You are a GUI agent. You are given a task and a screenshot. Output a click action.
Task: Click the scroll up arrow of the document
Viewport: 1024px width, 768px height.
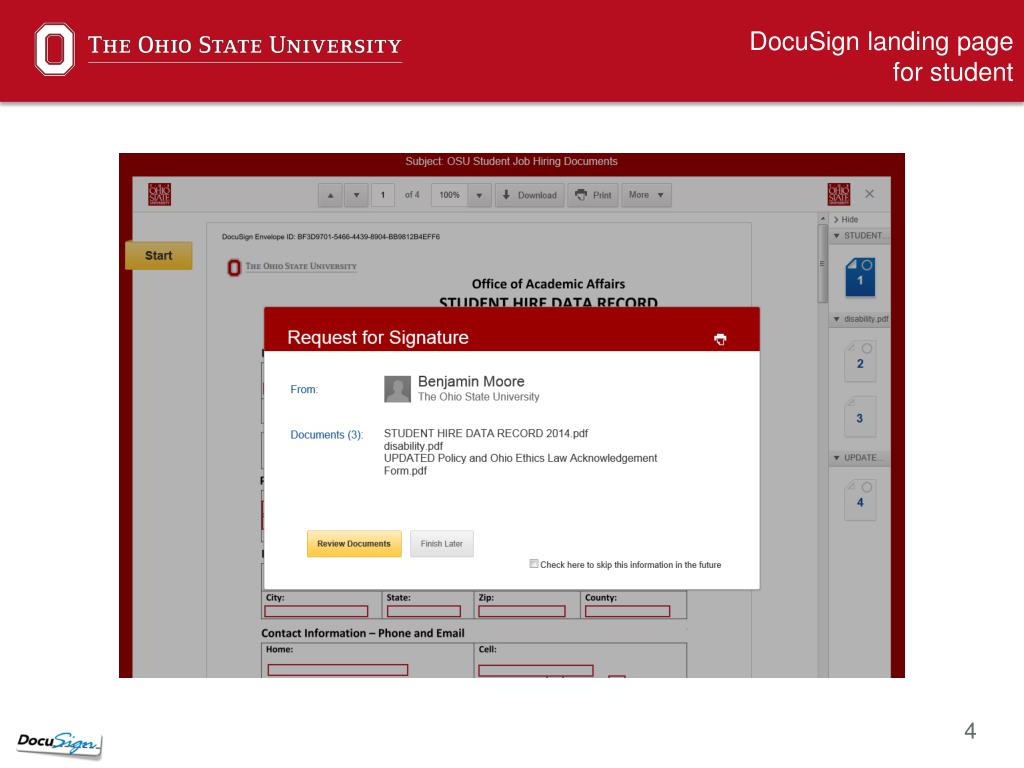click(822, 219)
